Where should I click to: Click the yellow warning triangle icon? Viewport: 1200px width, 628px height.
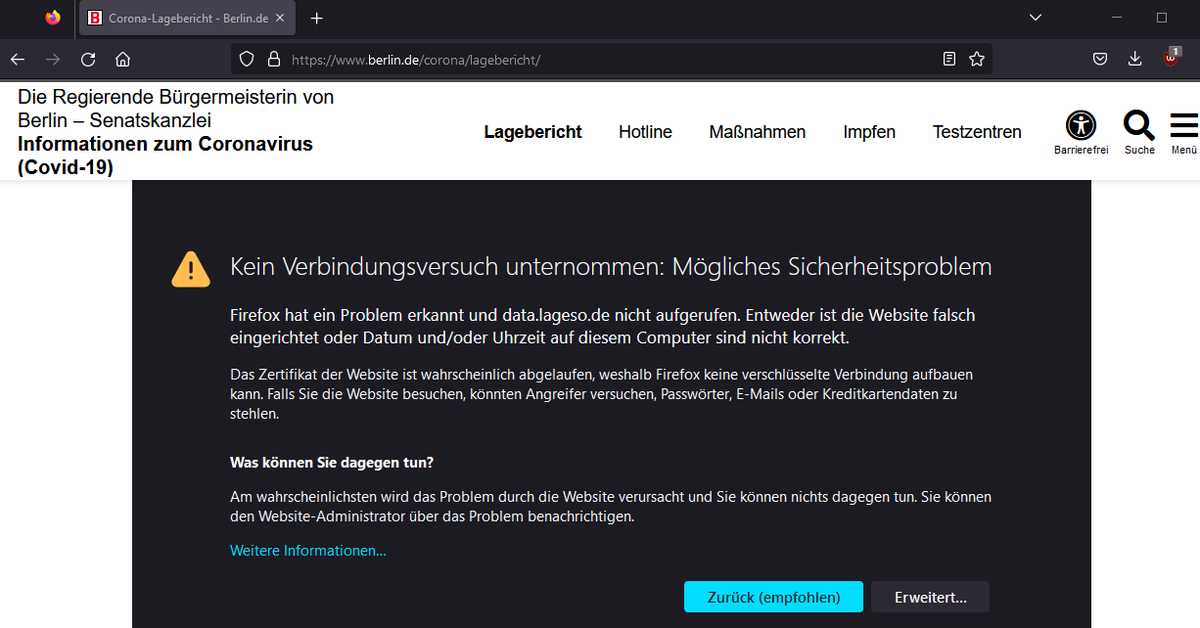click(x=191, y=269)
